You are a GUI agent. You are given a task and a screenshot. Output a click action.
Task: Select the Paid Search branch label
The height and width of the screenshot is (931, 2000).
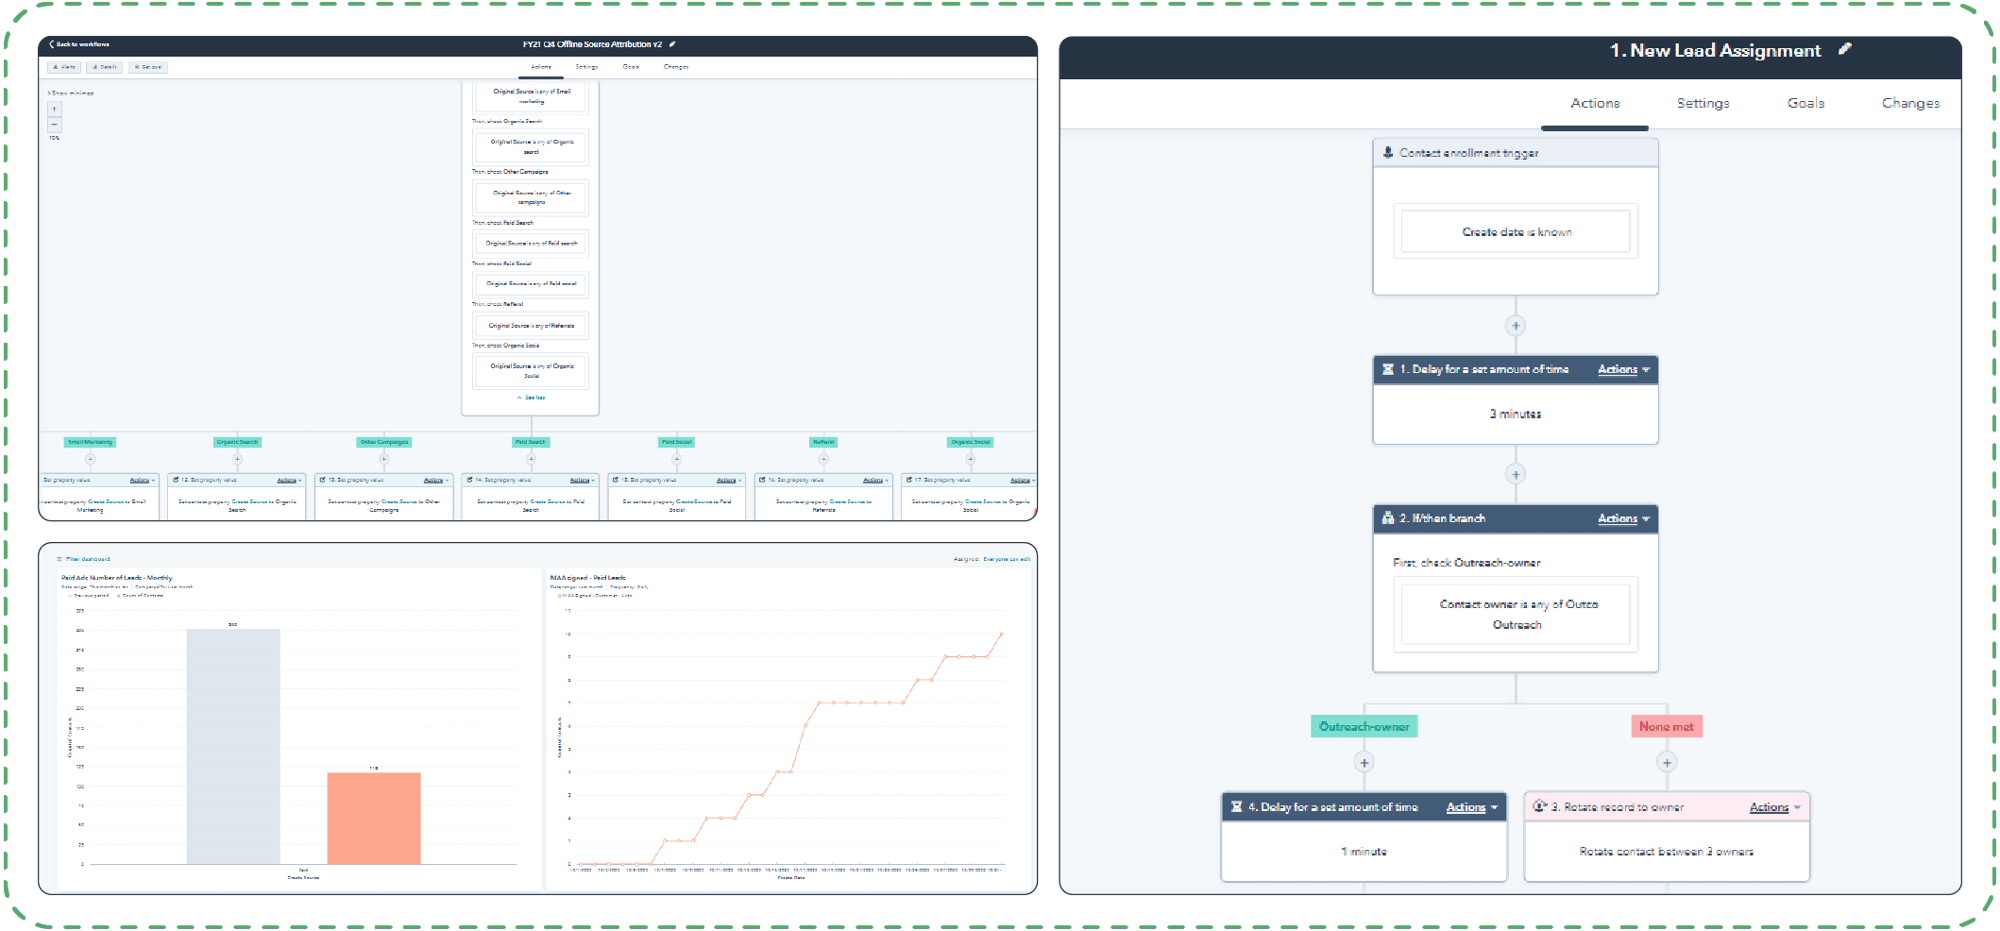[531, 442]
